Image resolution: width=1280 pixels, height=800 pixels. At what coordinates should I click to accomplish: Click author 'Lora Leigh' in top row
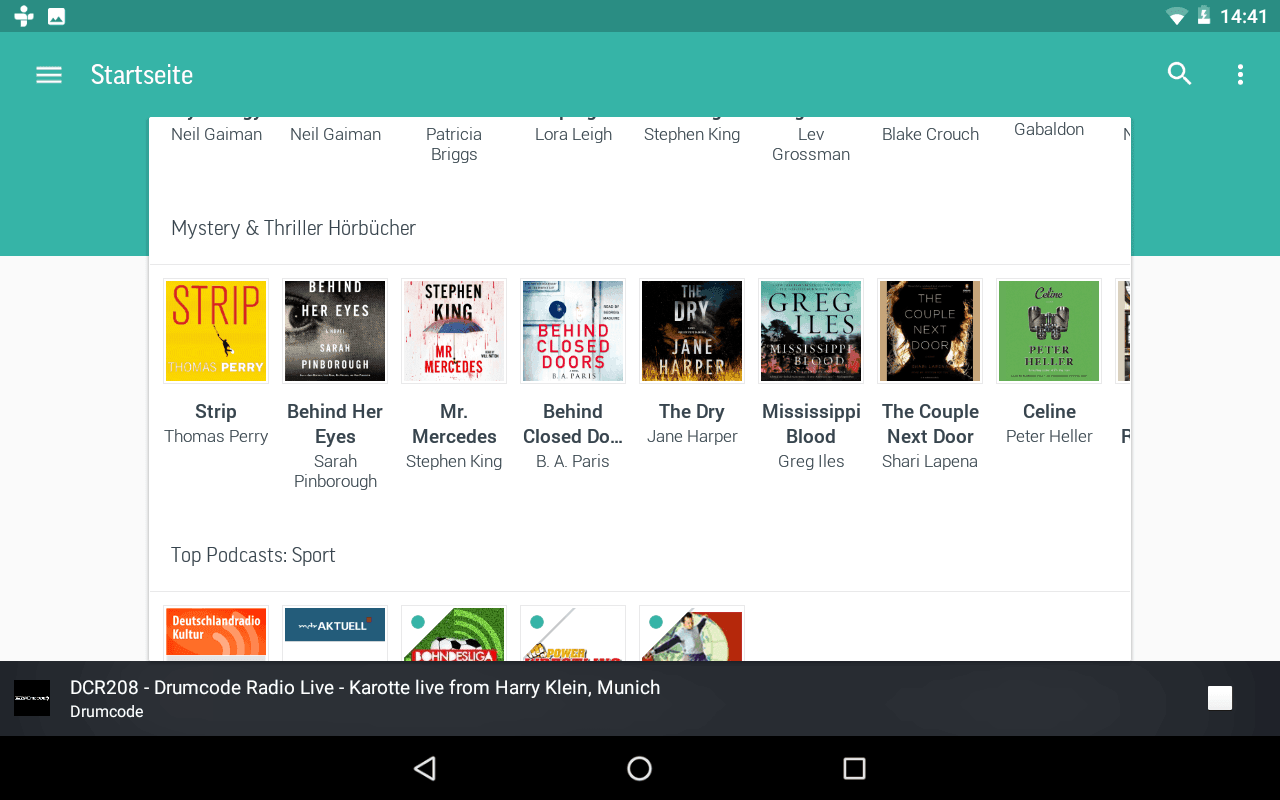click(x=573, y=134)
